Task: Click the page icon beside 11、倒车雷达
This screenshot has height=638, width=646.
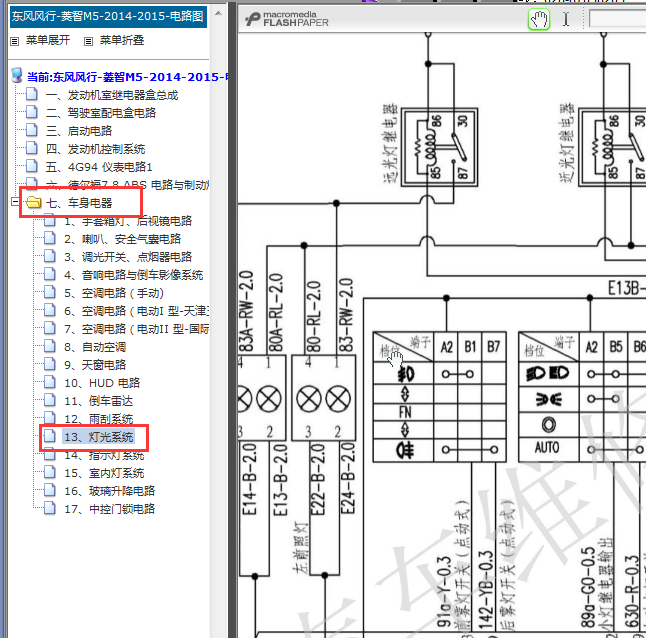Action: (x=50, y=400)
